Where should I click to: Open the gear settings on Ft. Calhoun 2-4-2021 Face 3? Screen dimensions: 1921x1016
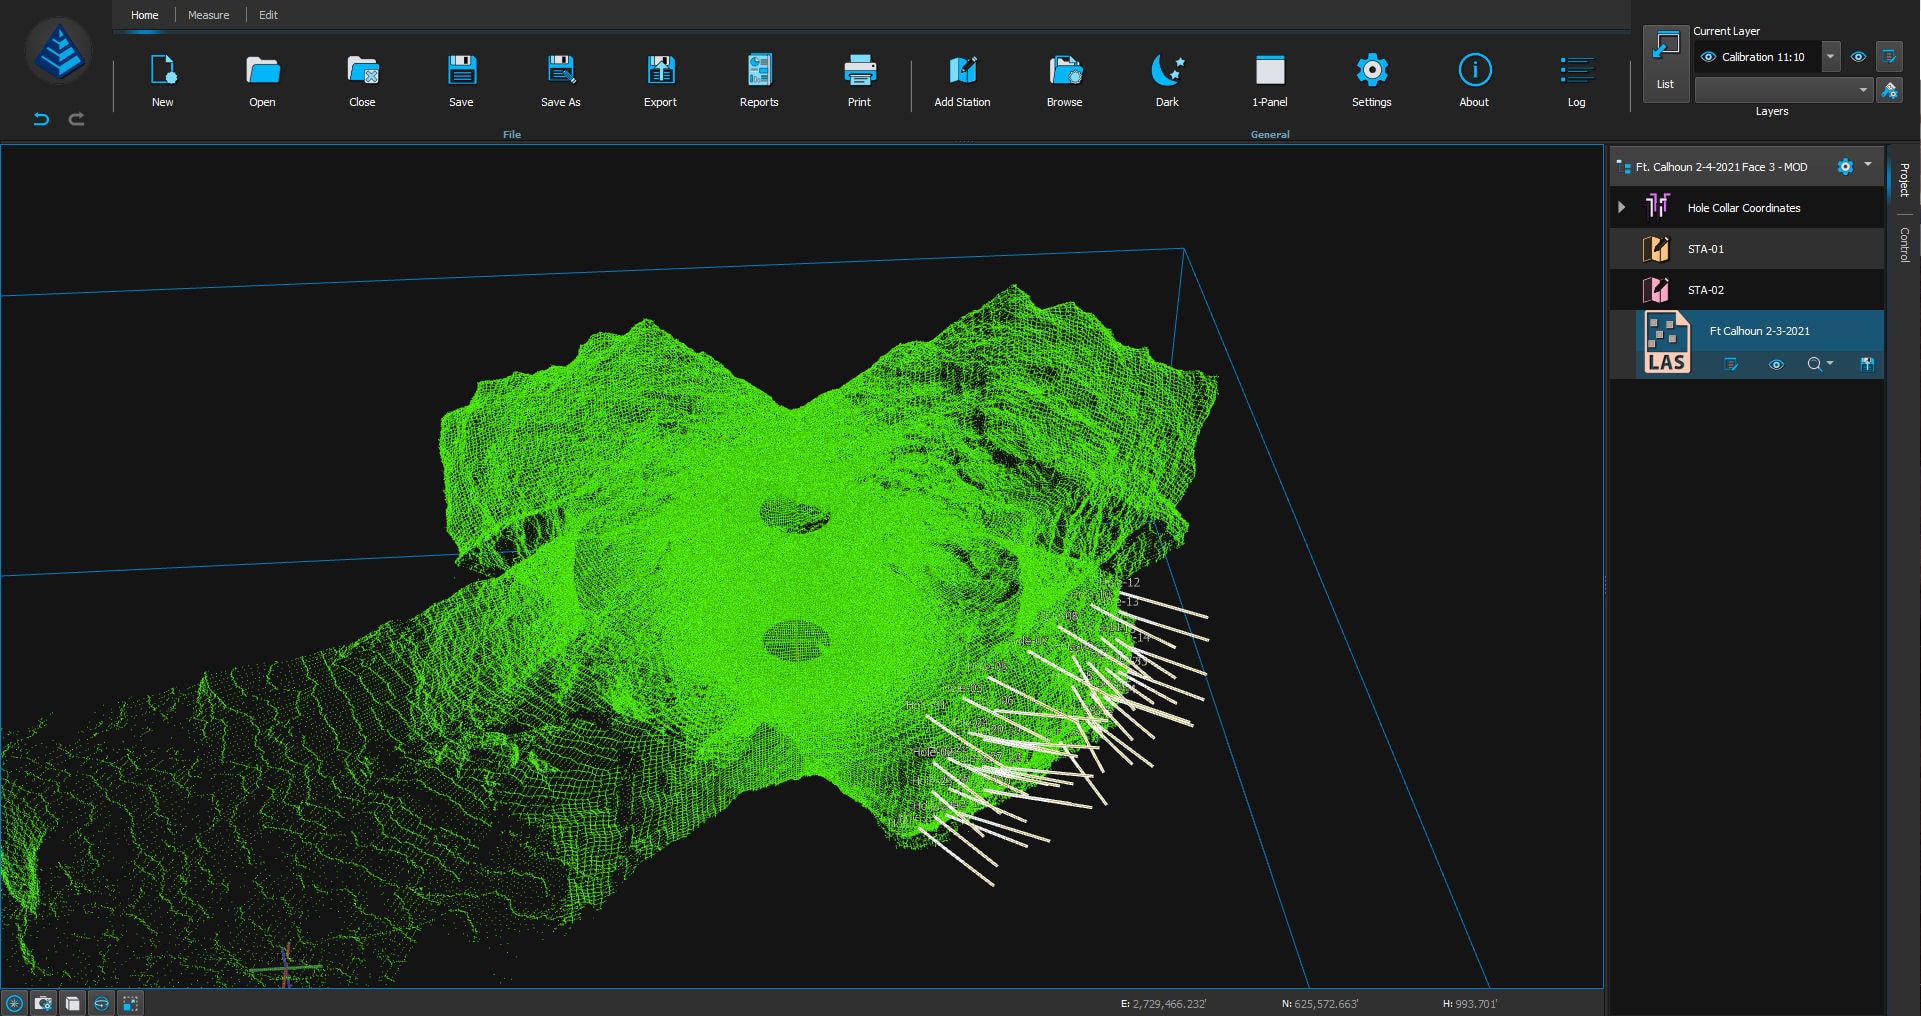click(1845, 167)
